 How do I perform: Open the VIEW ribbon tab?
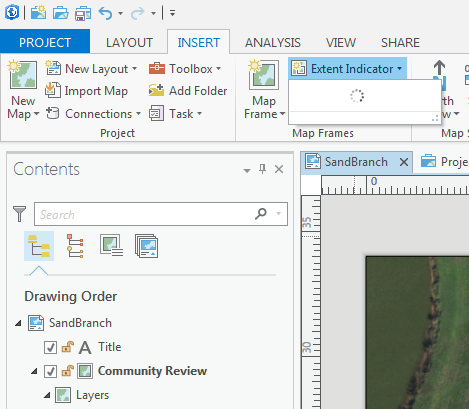click(x=341, y=43)
